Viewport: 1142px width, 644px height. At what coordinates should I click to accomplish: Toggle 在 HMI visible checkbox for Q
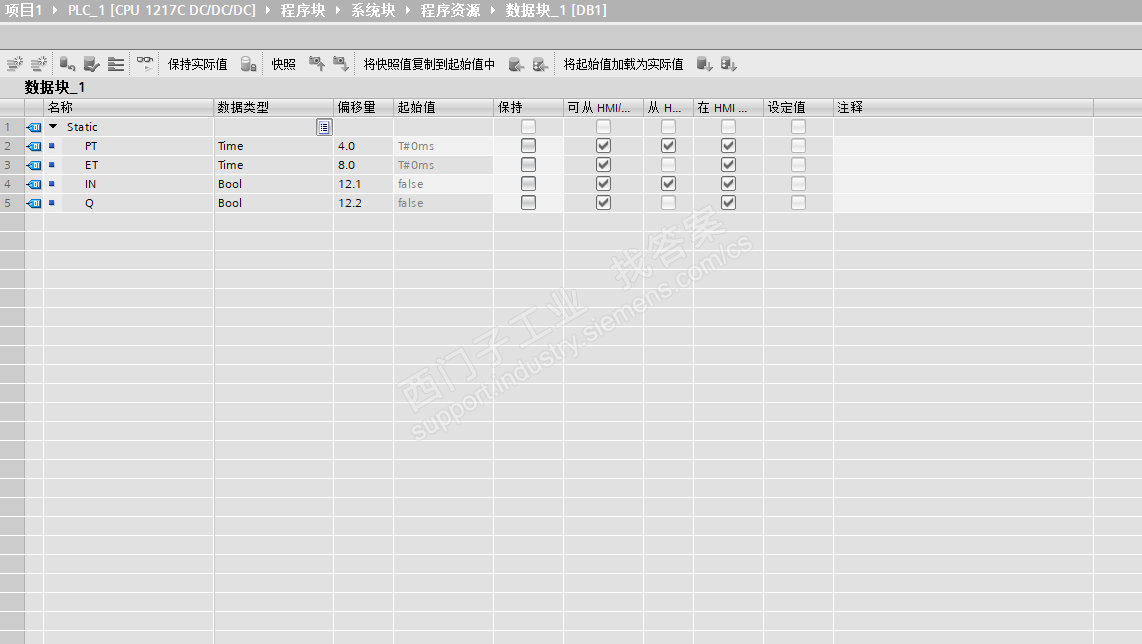(728, 203)
